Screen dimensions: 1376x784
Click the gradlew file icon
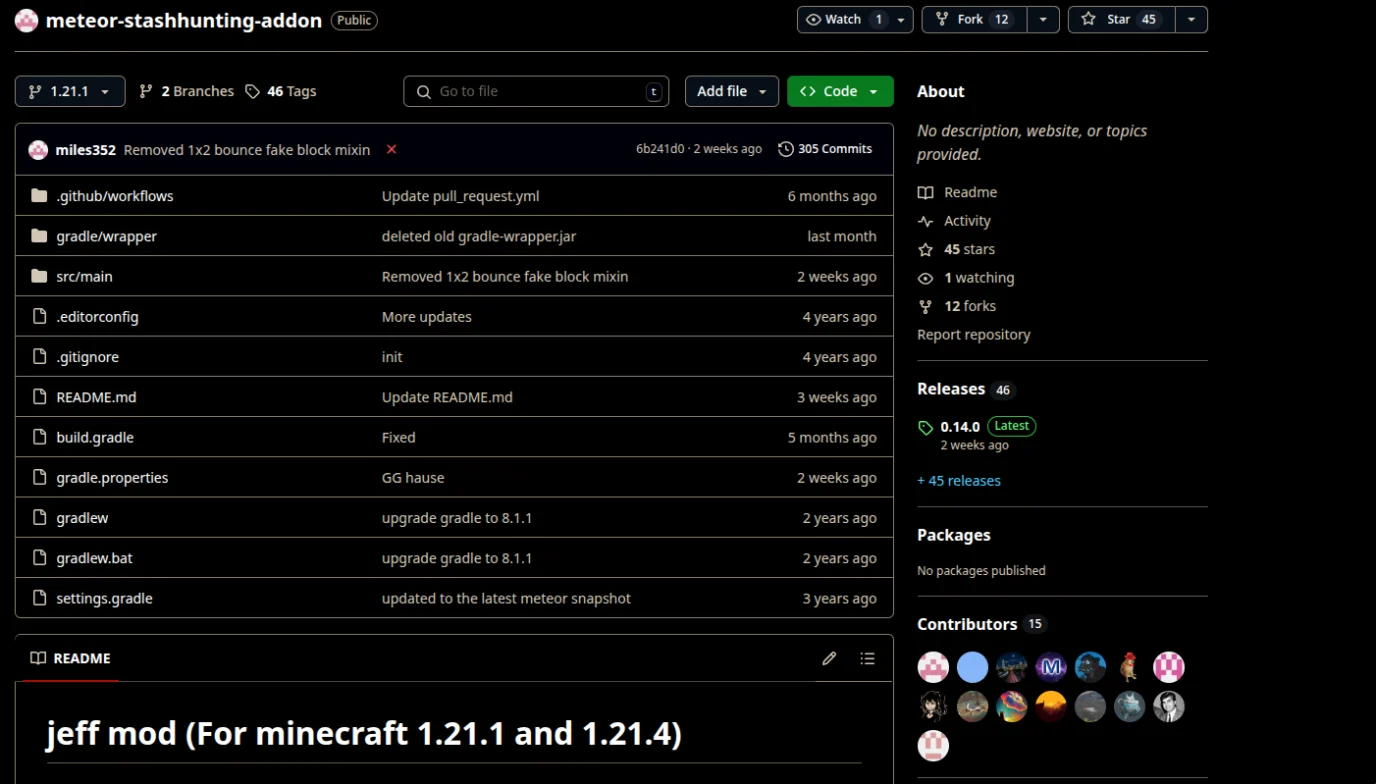pos(39,517)
